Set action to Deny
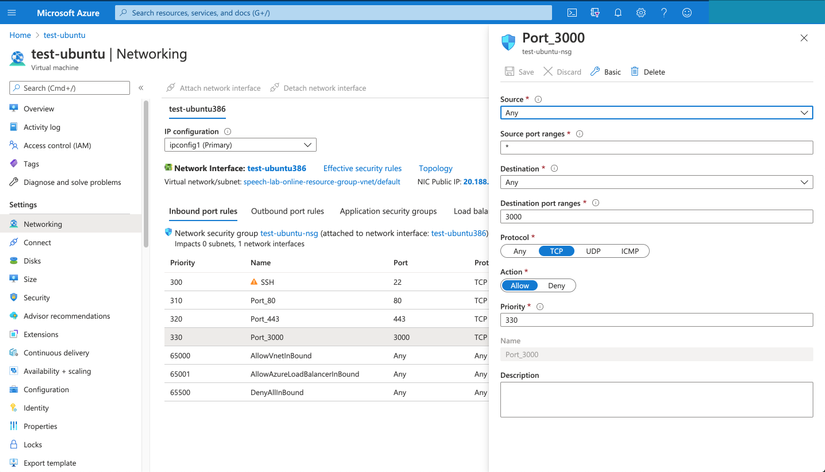 556,286
